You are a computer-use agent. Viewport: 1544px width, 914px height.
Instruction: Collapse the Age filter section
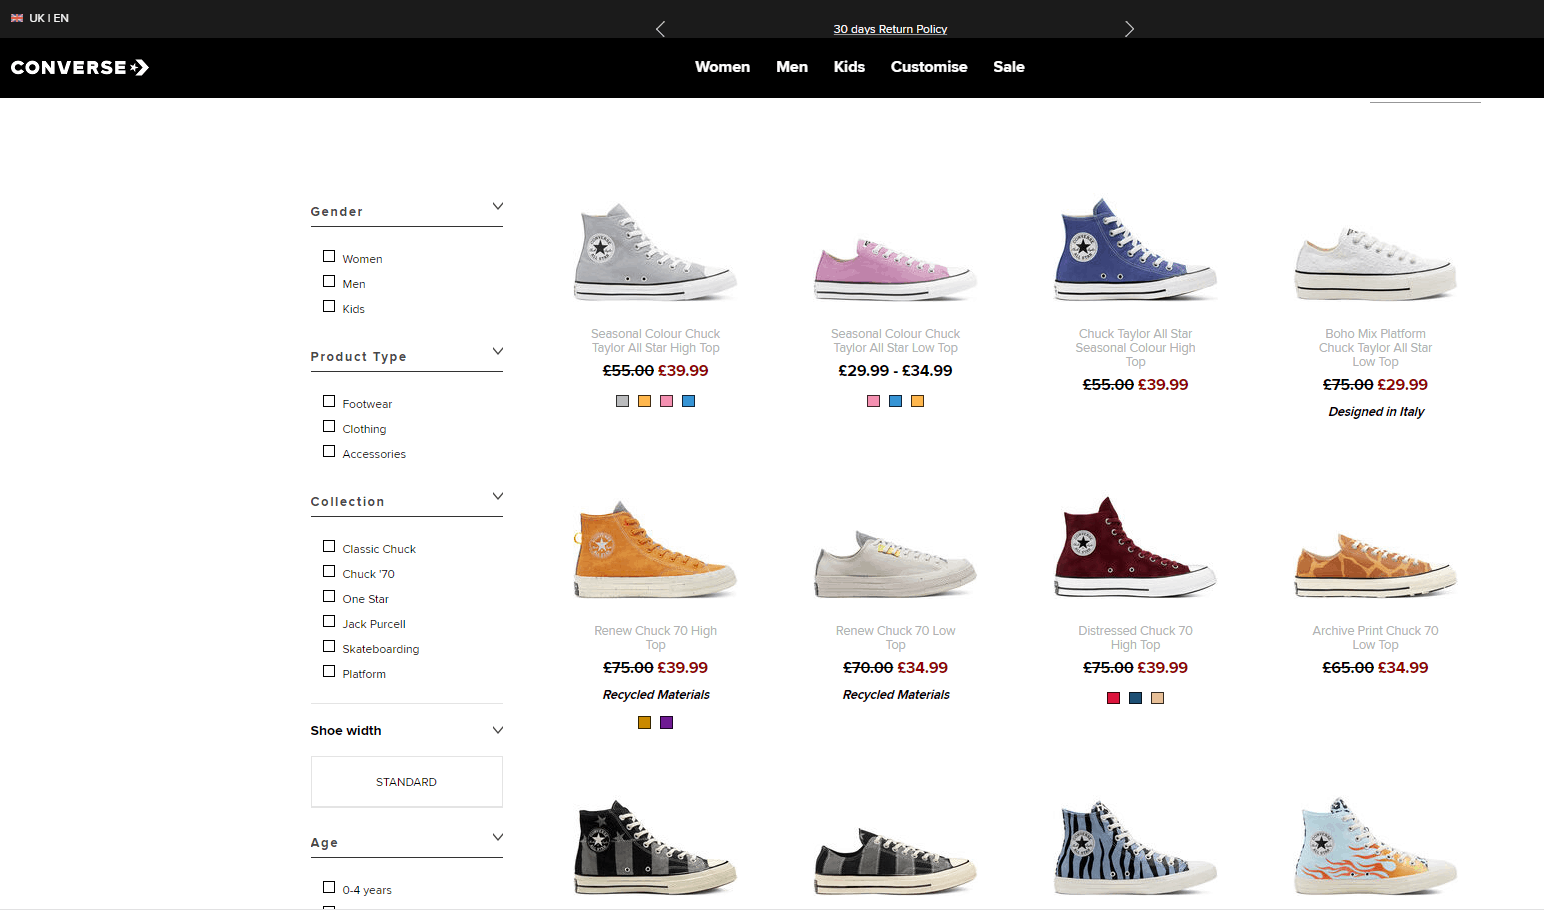pos(498,838)
